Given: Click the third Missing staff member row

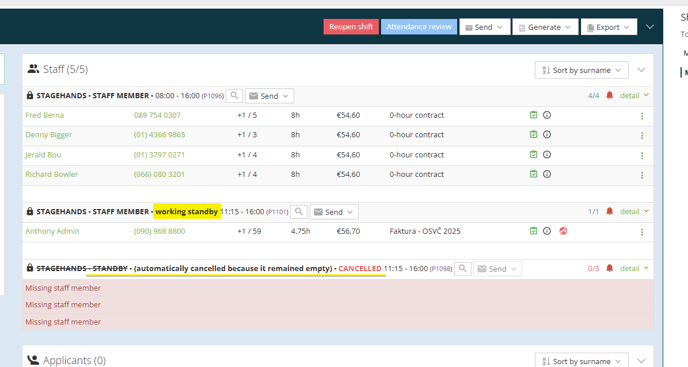Looking at the screenshot, I should tap(338, 322).
